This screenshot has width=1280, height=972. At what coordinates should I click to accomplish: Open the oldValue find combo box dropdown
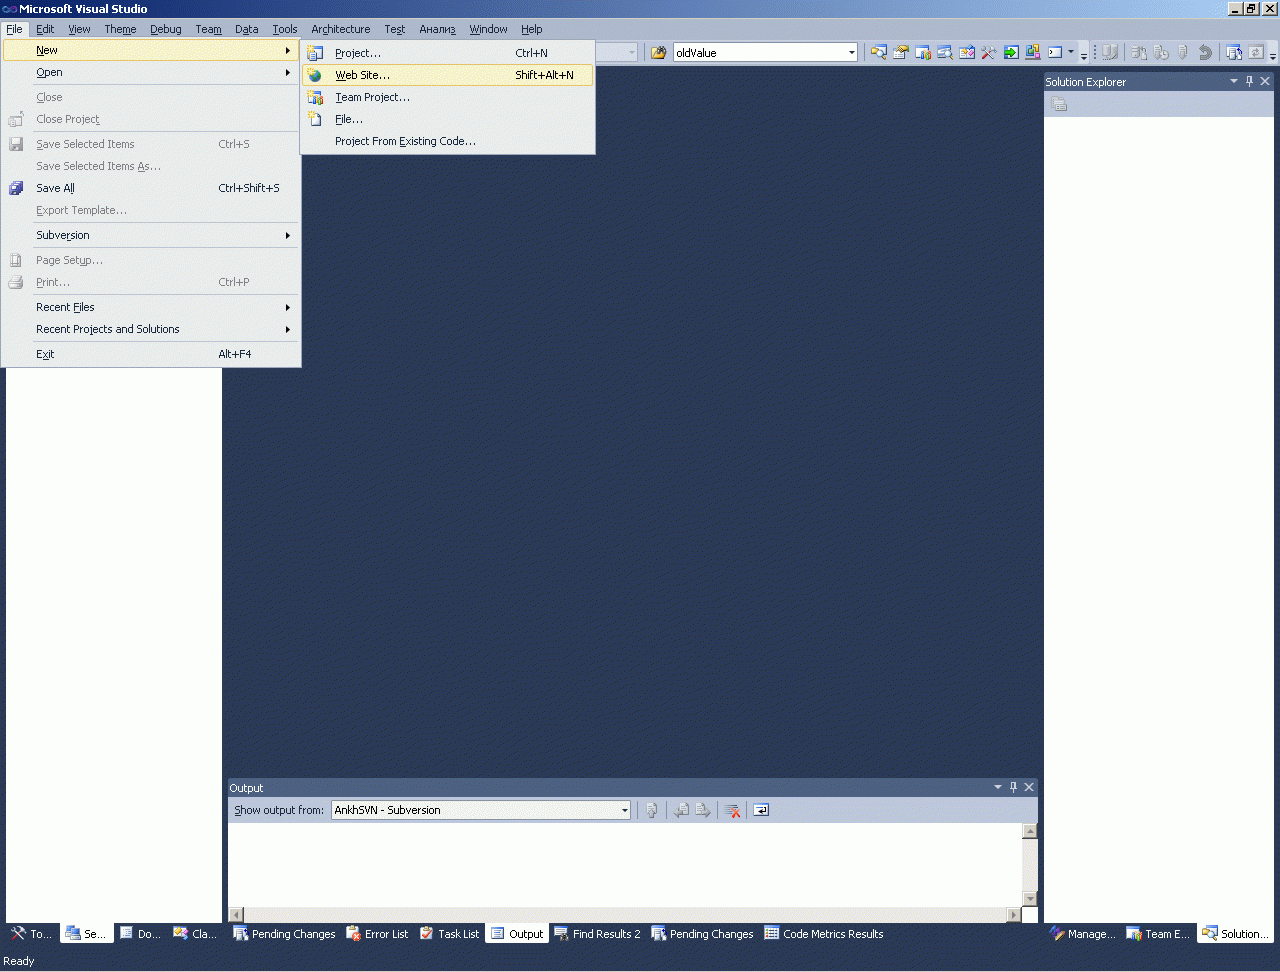[x=851, y=53]
